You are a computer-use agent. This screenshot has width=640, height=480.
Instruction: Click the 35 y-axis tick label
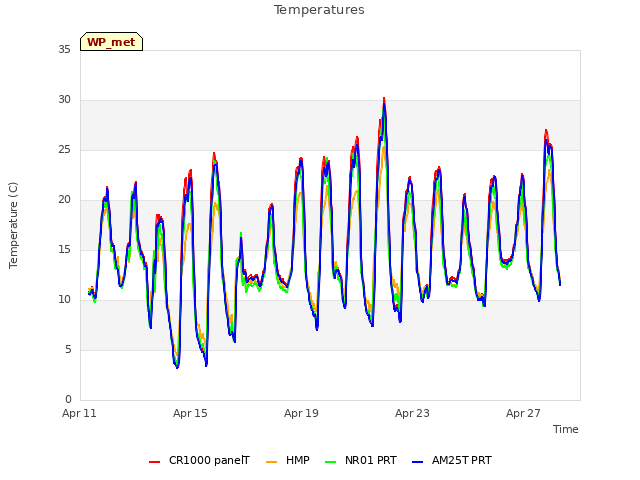click(64, 49)
